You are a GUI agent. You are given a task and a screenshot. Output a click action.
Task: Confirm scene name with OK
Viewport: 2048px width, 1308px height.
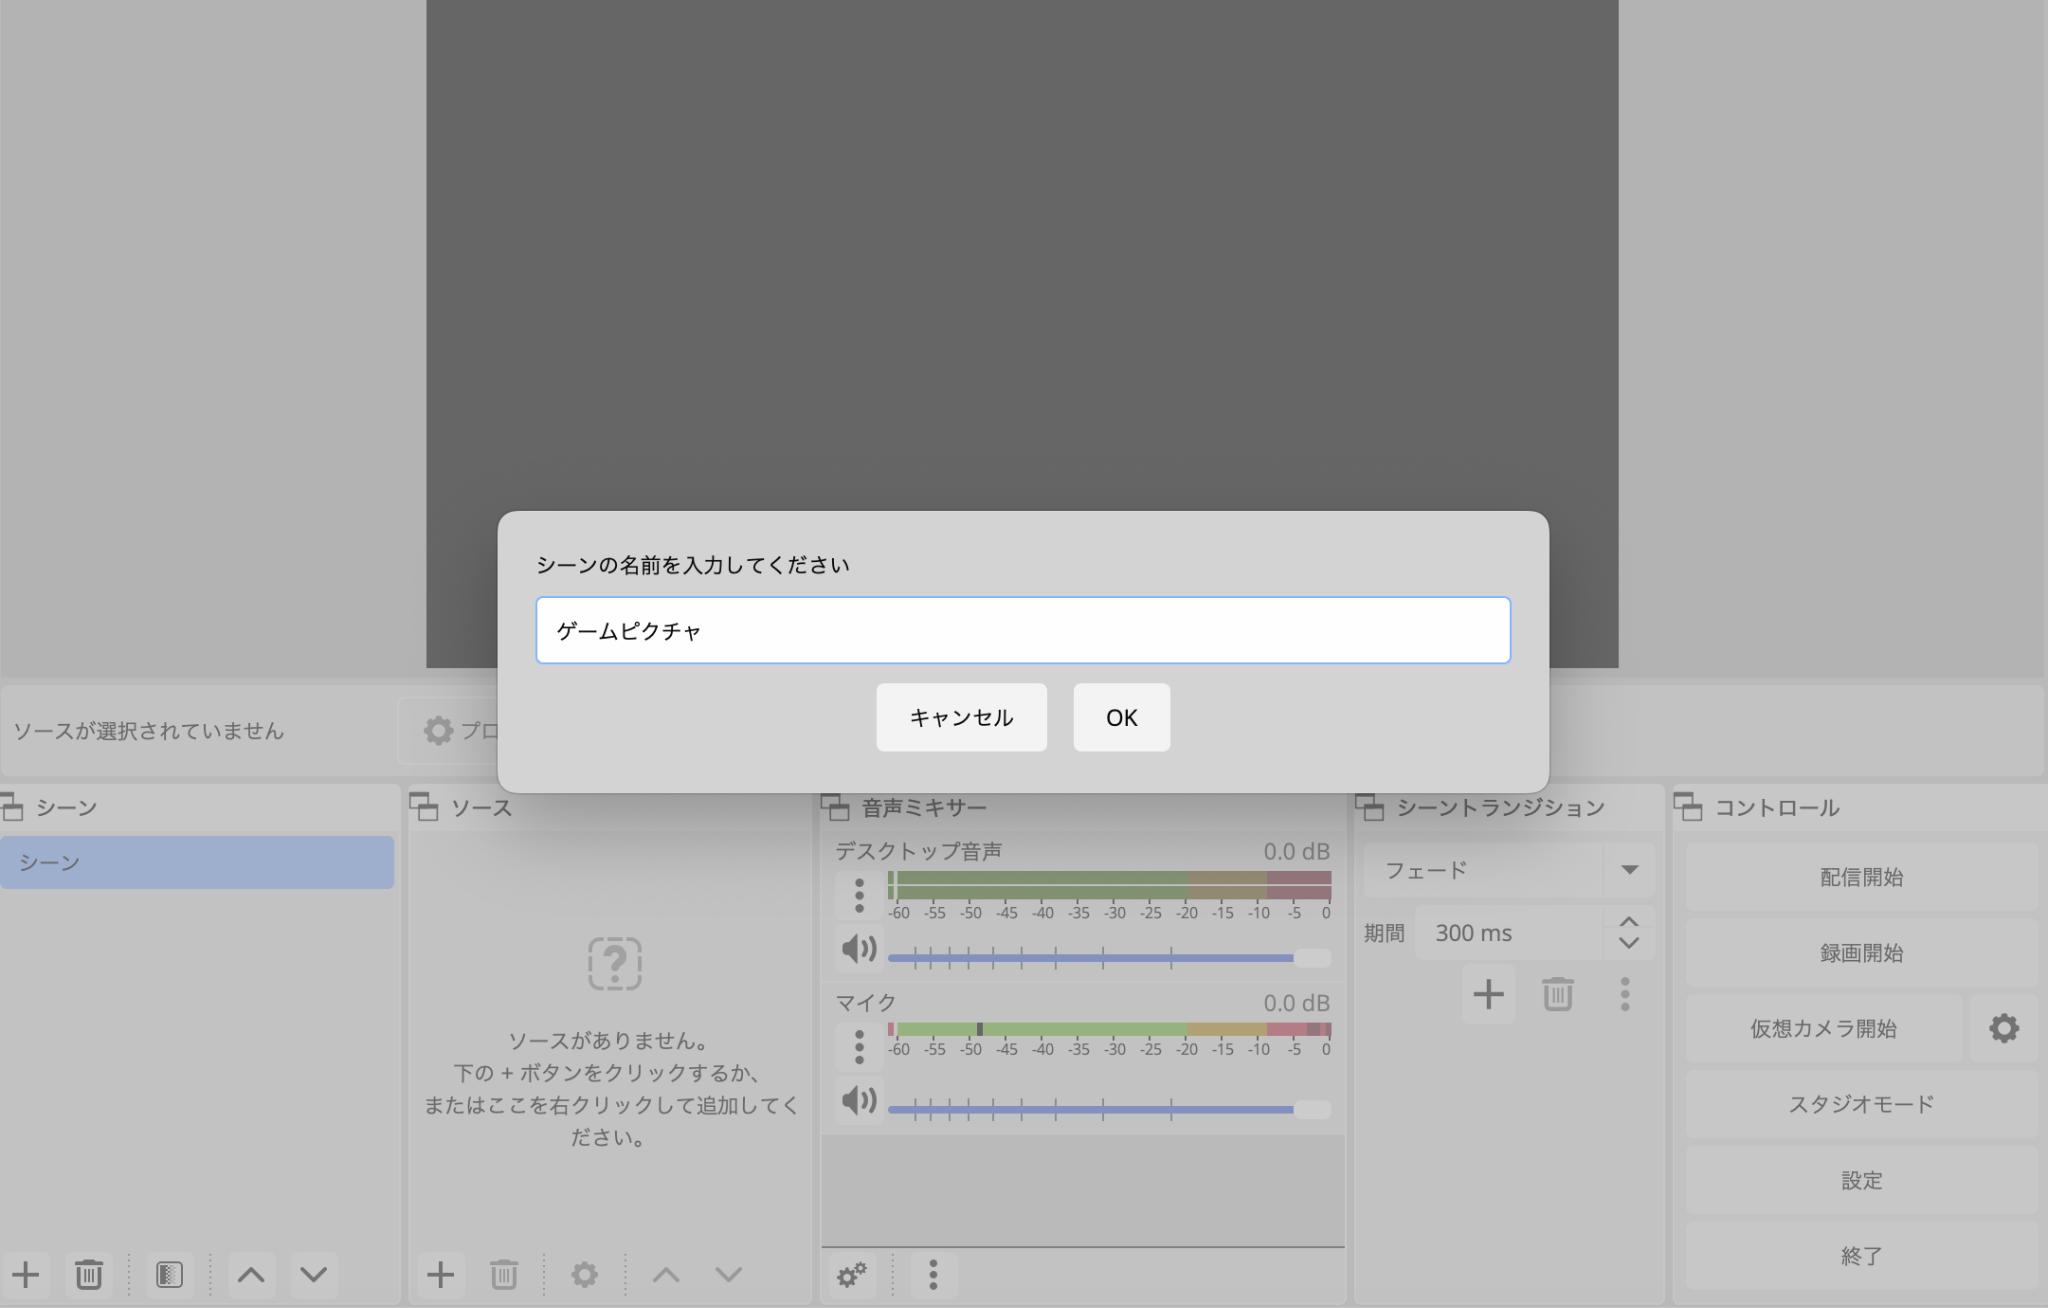click(x=1121, y=717)
